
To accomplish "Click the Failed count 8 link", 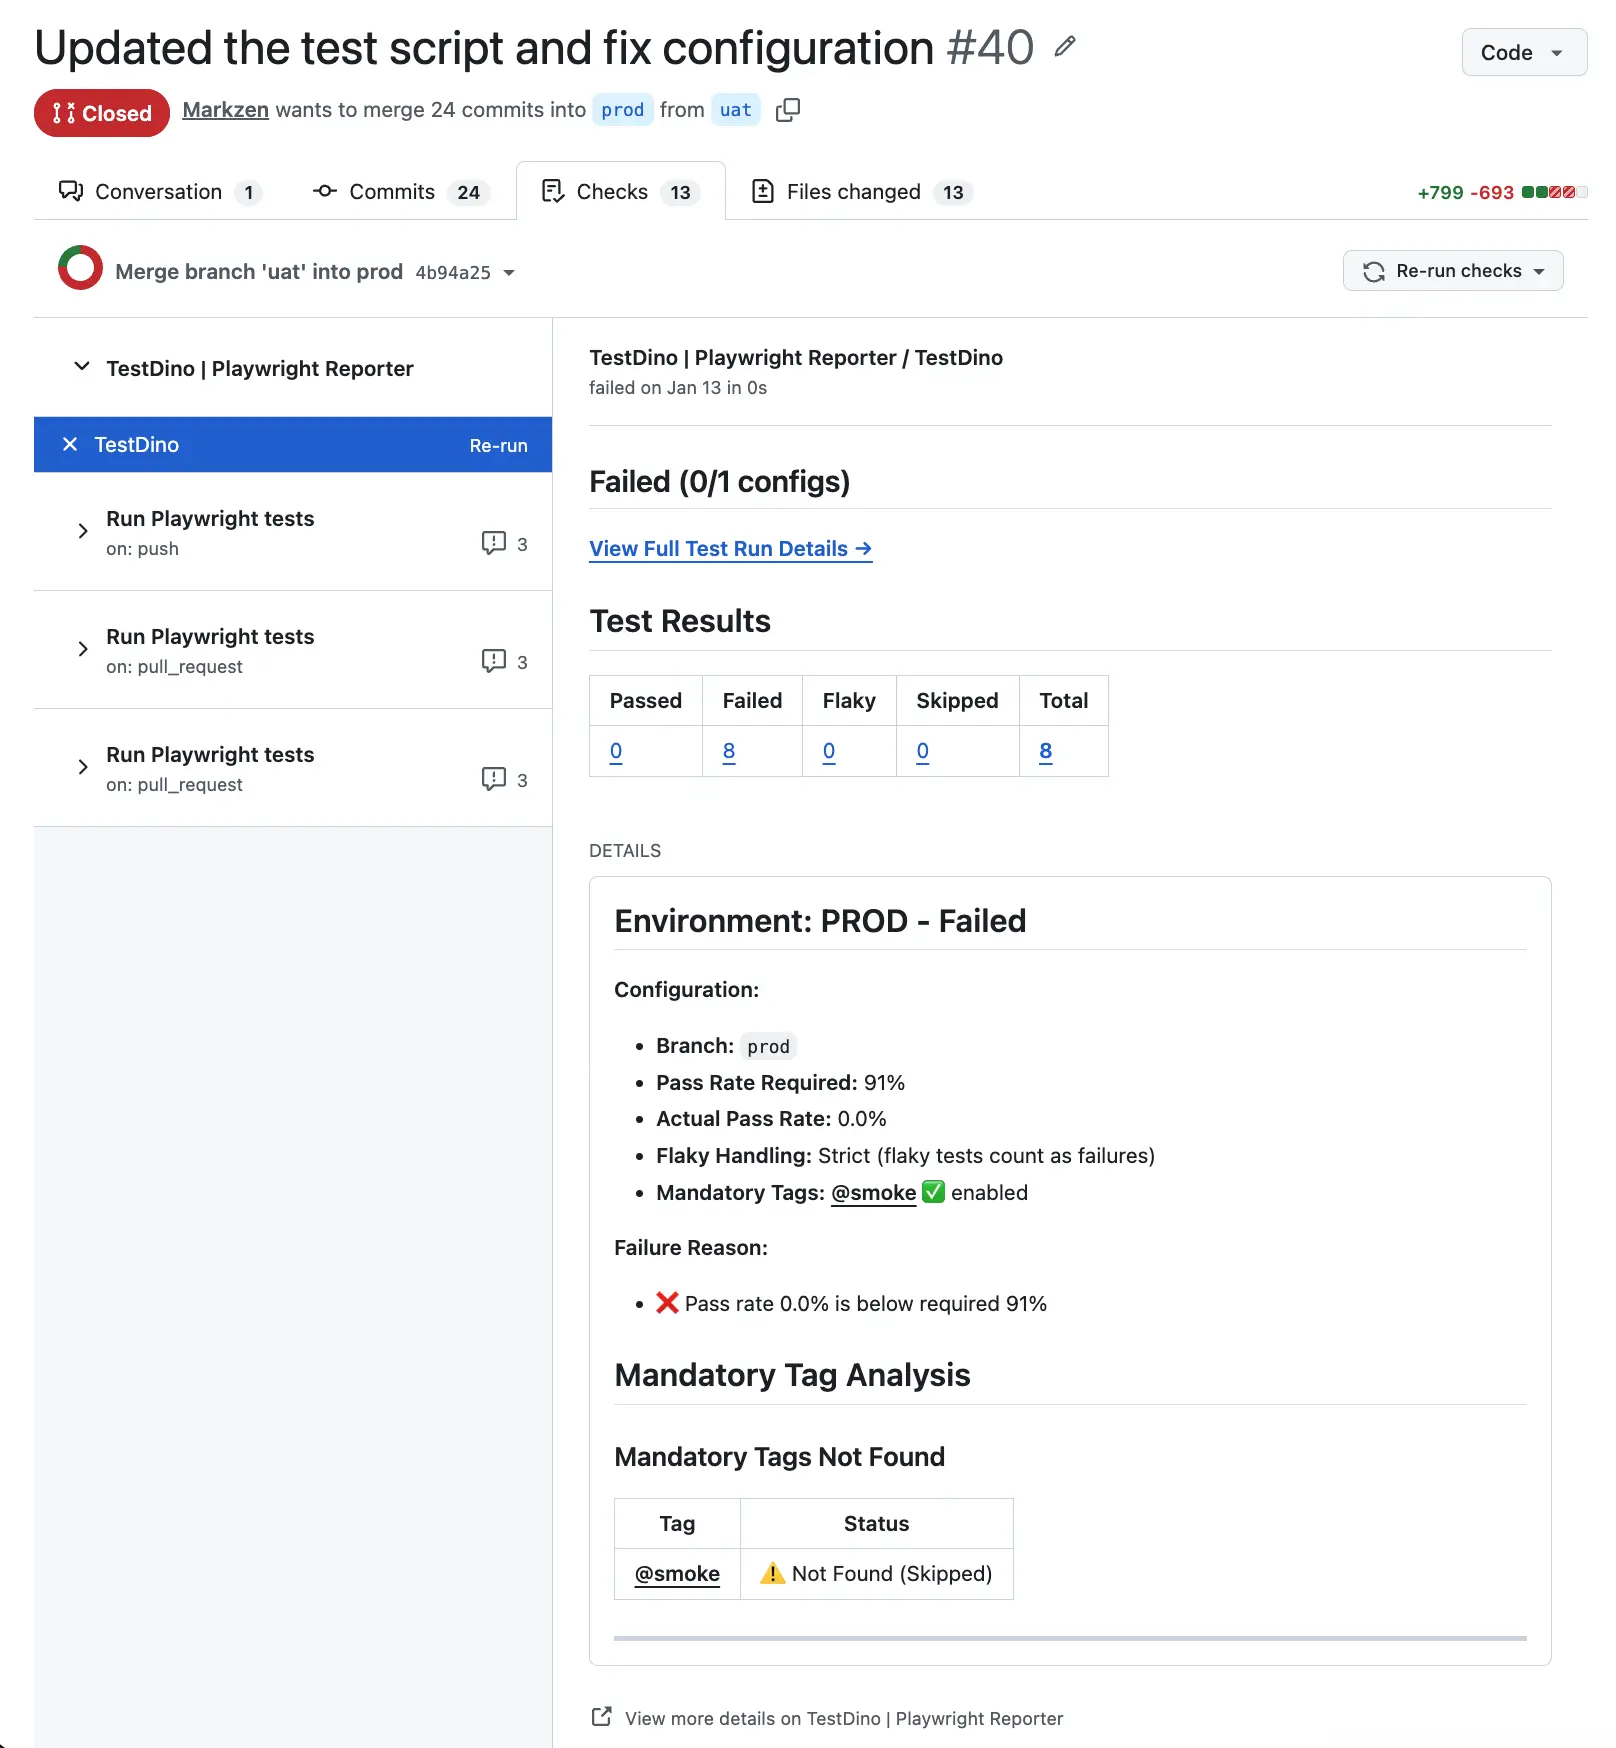I will (729, 751).
